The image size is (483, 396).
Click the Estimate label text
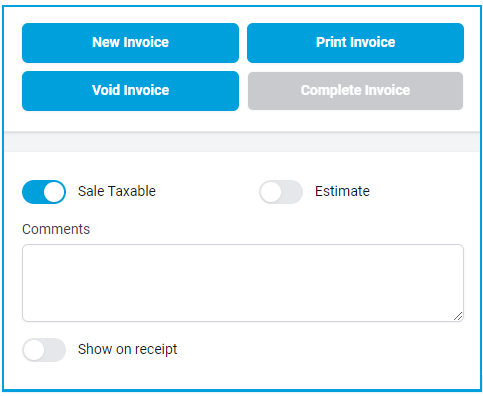(x=342, y=191)
